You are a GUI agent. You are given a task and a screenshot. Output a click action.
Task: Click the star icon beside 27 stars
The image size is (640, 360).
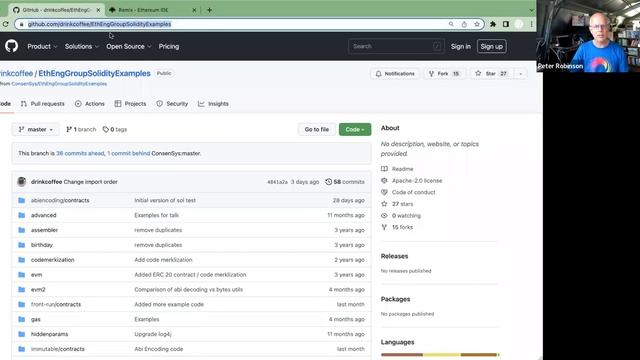pos(384,204)
